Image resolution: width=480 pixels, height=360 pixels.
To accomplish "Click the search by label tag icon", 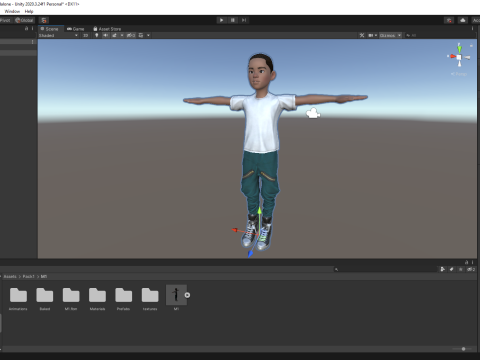I will coord(452,269).
